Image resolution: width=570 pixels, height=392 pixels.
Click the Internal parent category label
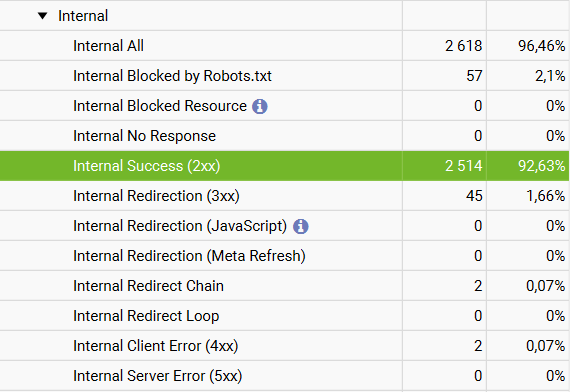[83, 16]
